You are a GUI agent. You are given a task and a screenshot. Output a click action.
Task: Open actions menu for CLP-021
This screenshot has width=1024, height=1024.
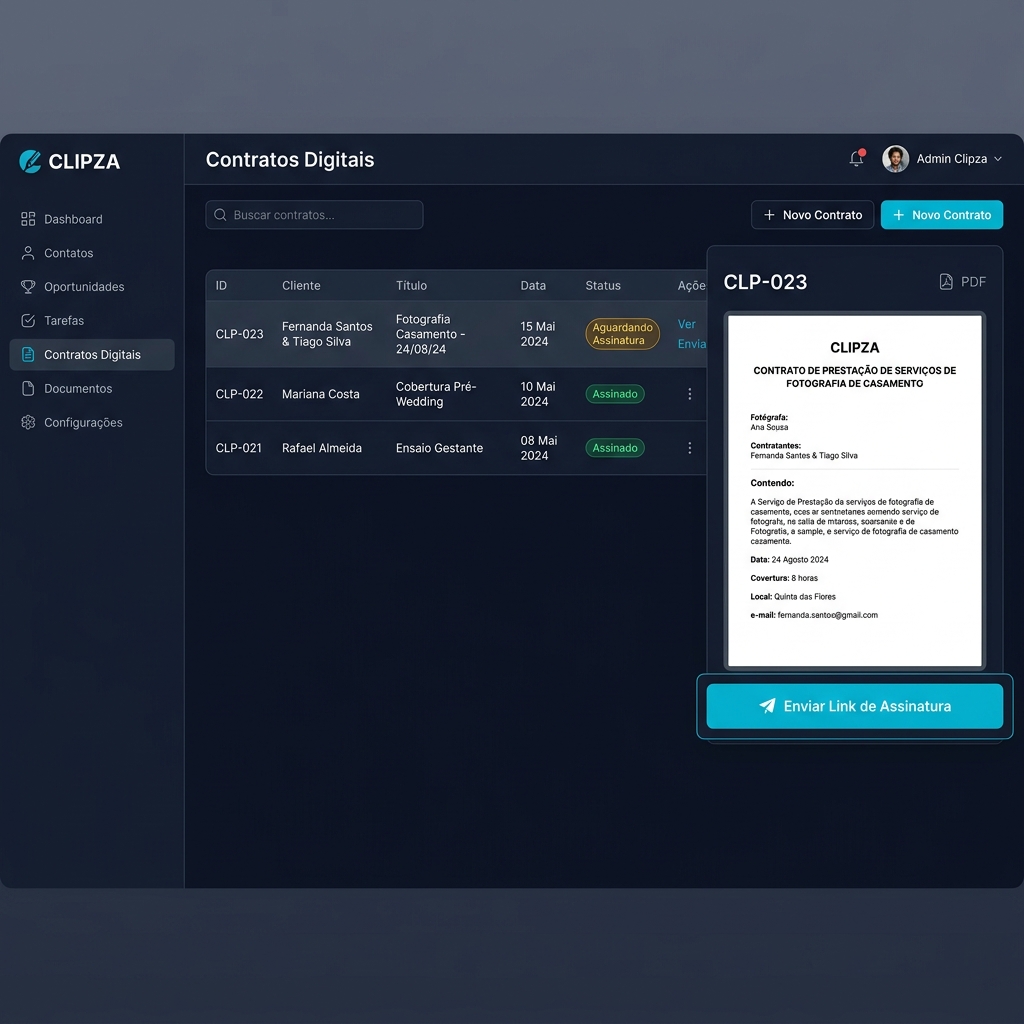coord(690,448)
